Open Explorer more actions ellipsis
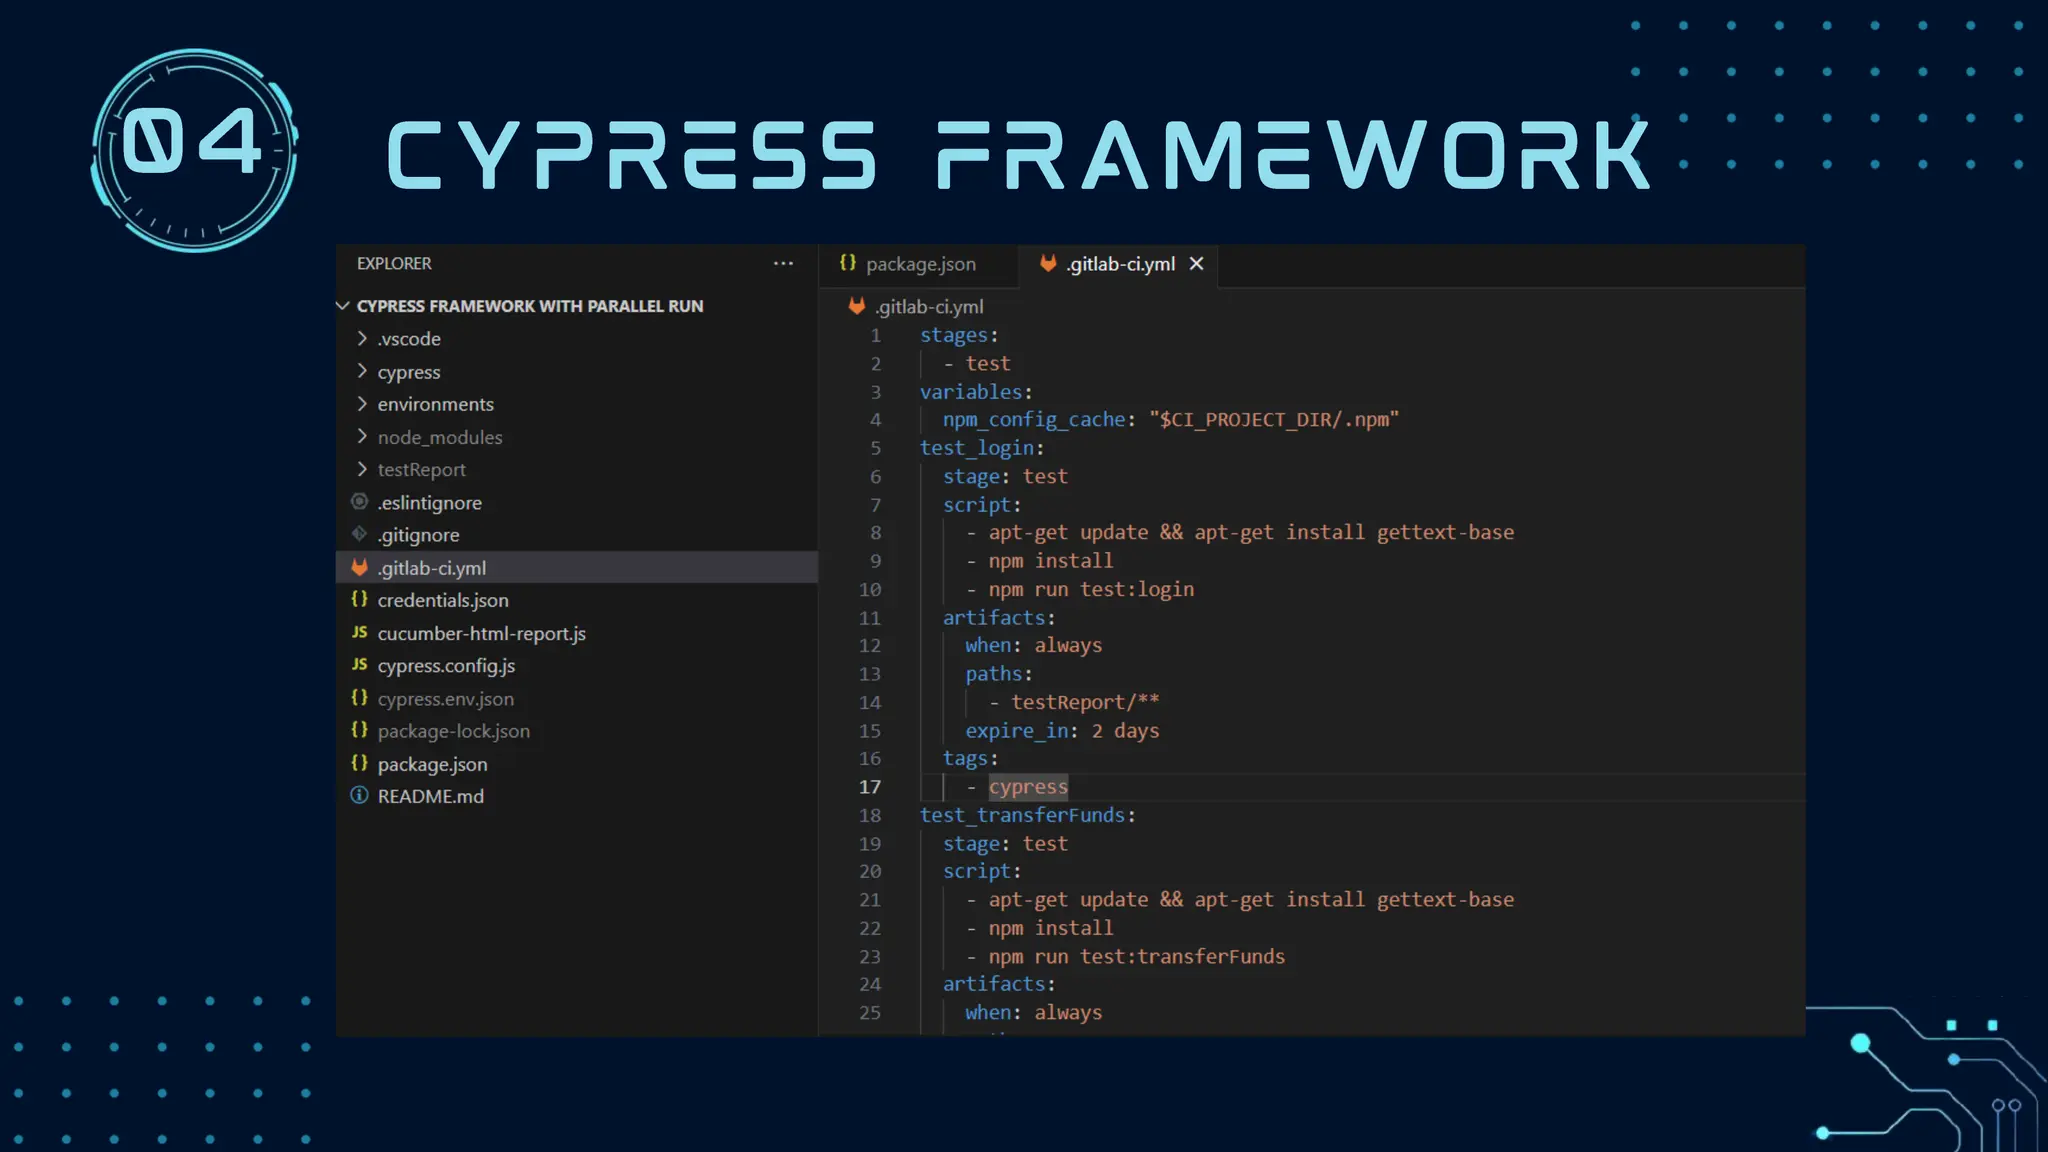The image size is (2048, 1152). [x=783, y=264]
